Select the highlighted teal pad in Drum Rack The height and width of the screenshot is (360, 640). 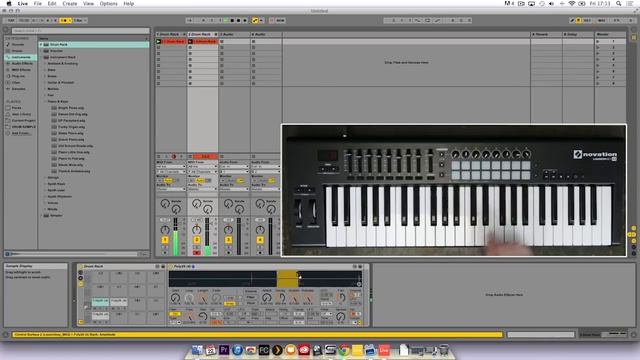click(x=100, y=302)
